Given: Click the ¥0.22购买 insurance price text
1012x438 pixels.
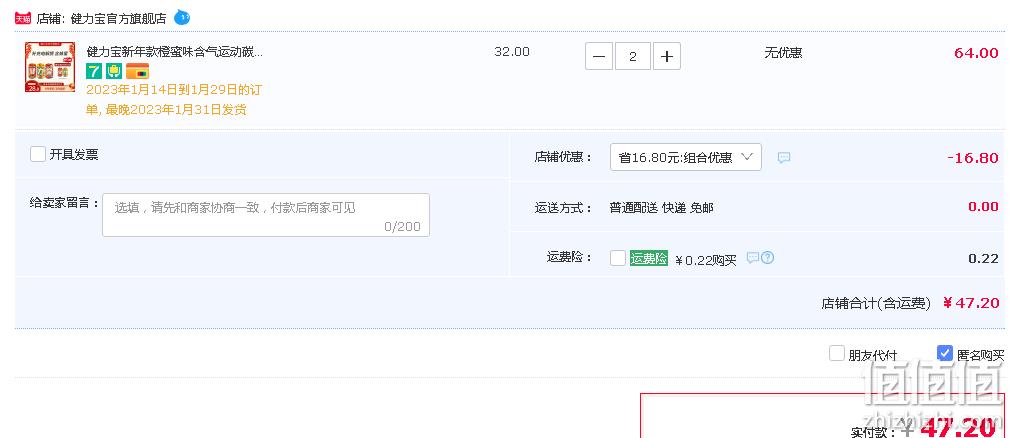Looking at the screenshot, I should [x=706, y=261].
